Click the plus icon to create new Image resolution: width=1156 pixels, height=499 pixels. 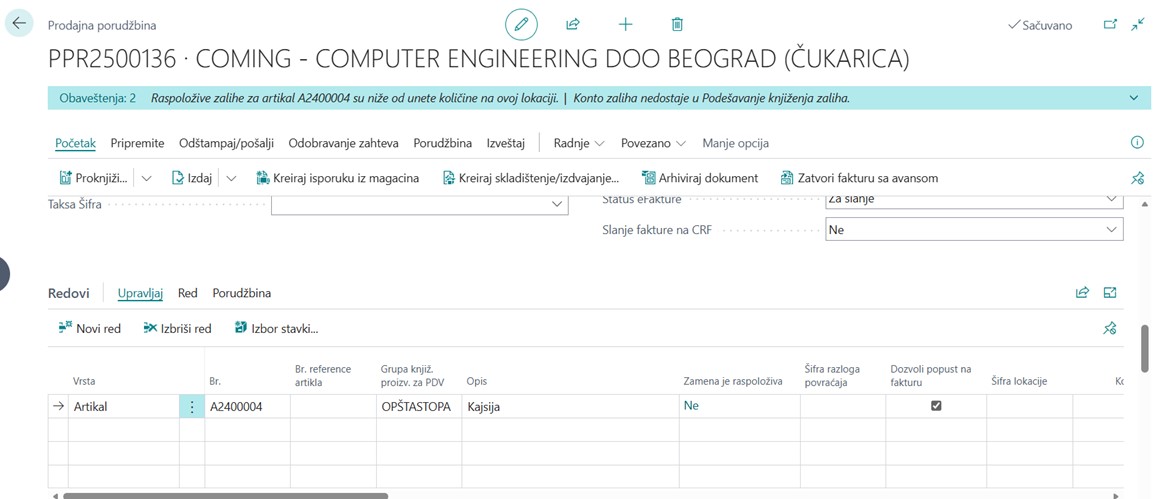point(625,24)
